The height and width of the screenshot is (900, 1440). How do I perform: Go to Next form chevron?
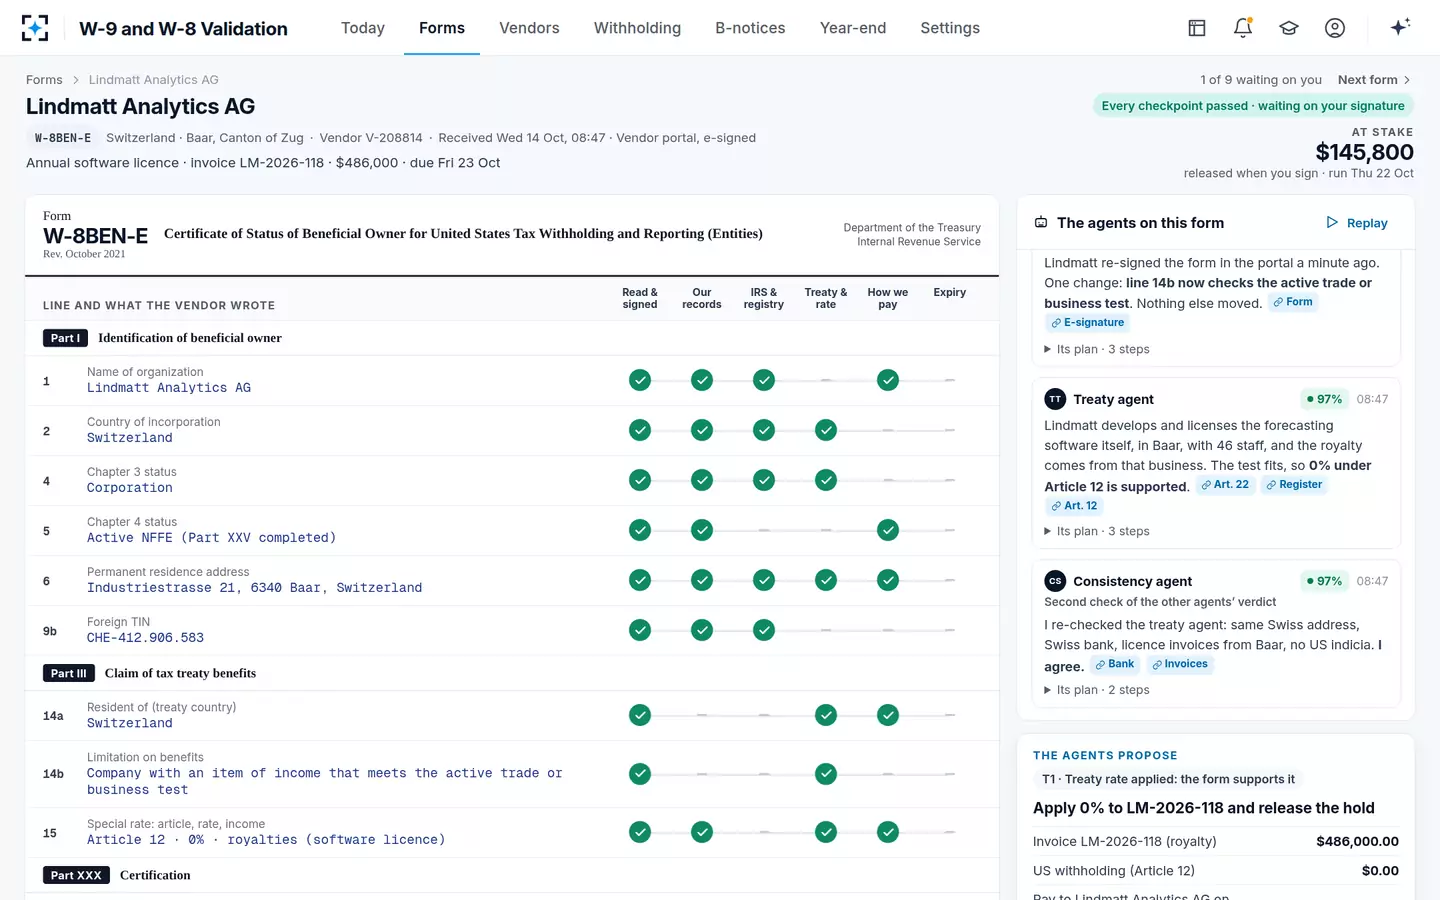(x=1407, y=80)
